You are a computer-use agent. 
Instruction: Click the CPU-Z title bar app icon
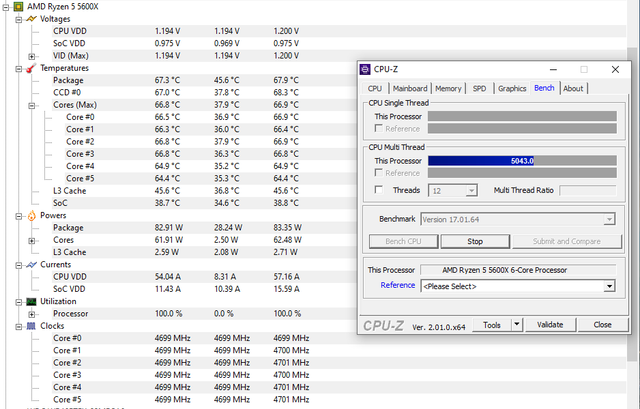365,69
